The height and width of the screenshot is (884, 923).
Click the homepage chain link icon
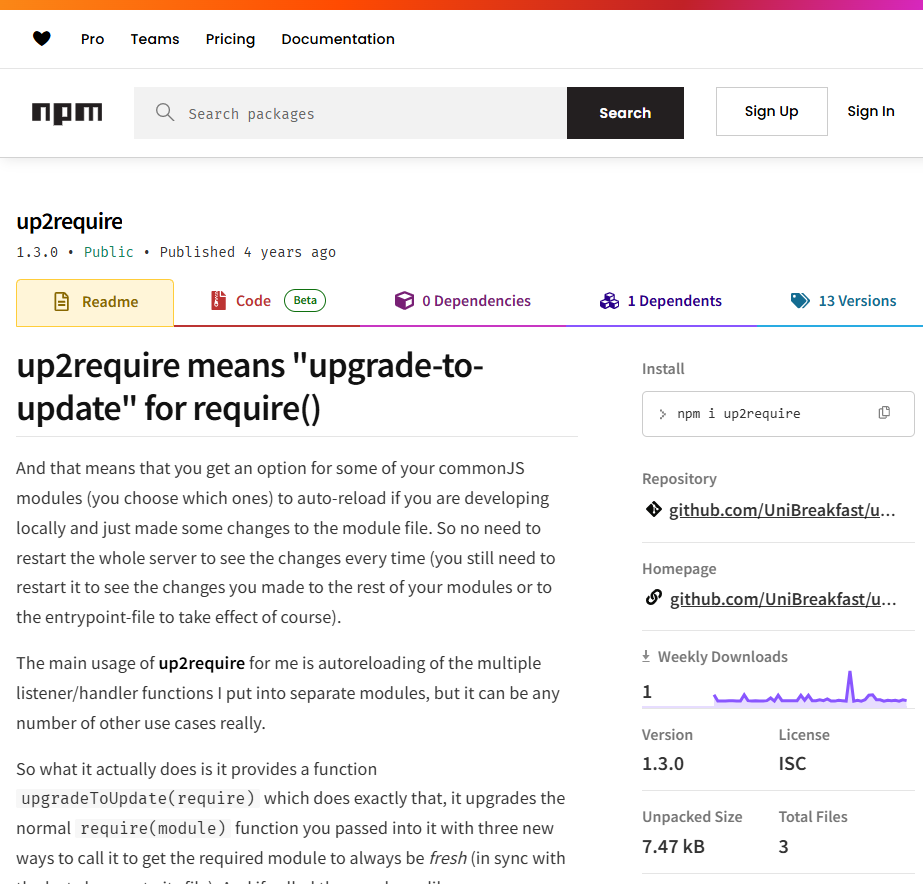pyautogui.click(x=653, y=598)
